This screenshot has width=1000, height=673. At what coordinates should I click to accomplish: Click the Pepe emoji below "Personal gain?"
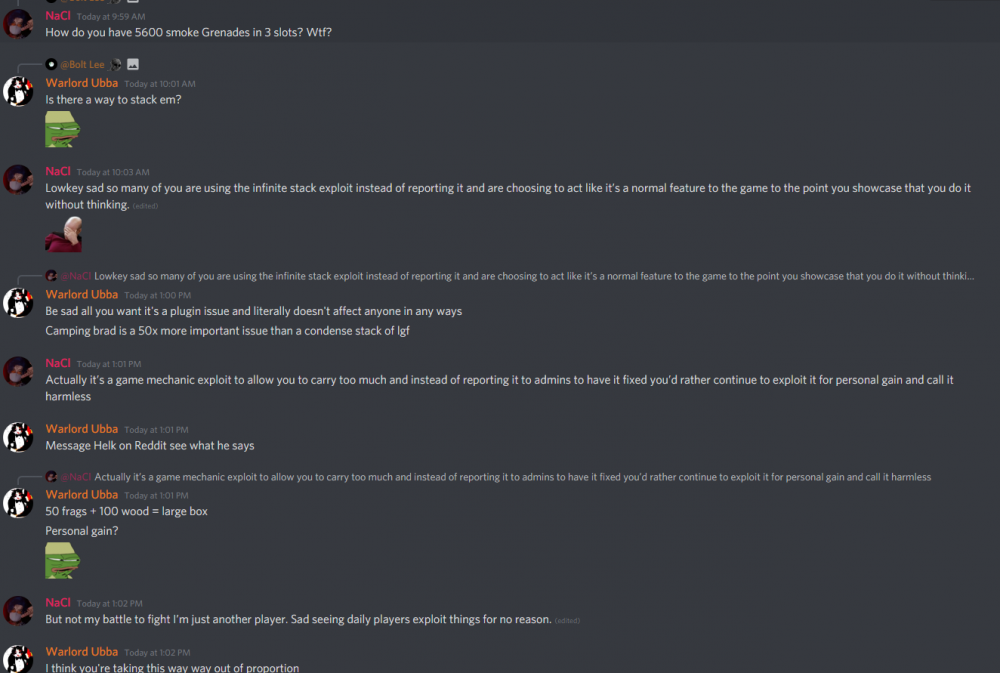click(62, 560)
